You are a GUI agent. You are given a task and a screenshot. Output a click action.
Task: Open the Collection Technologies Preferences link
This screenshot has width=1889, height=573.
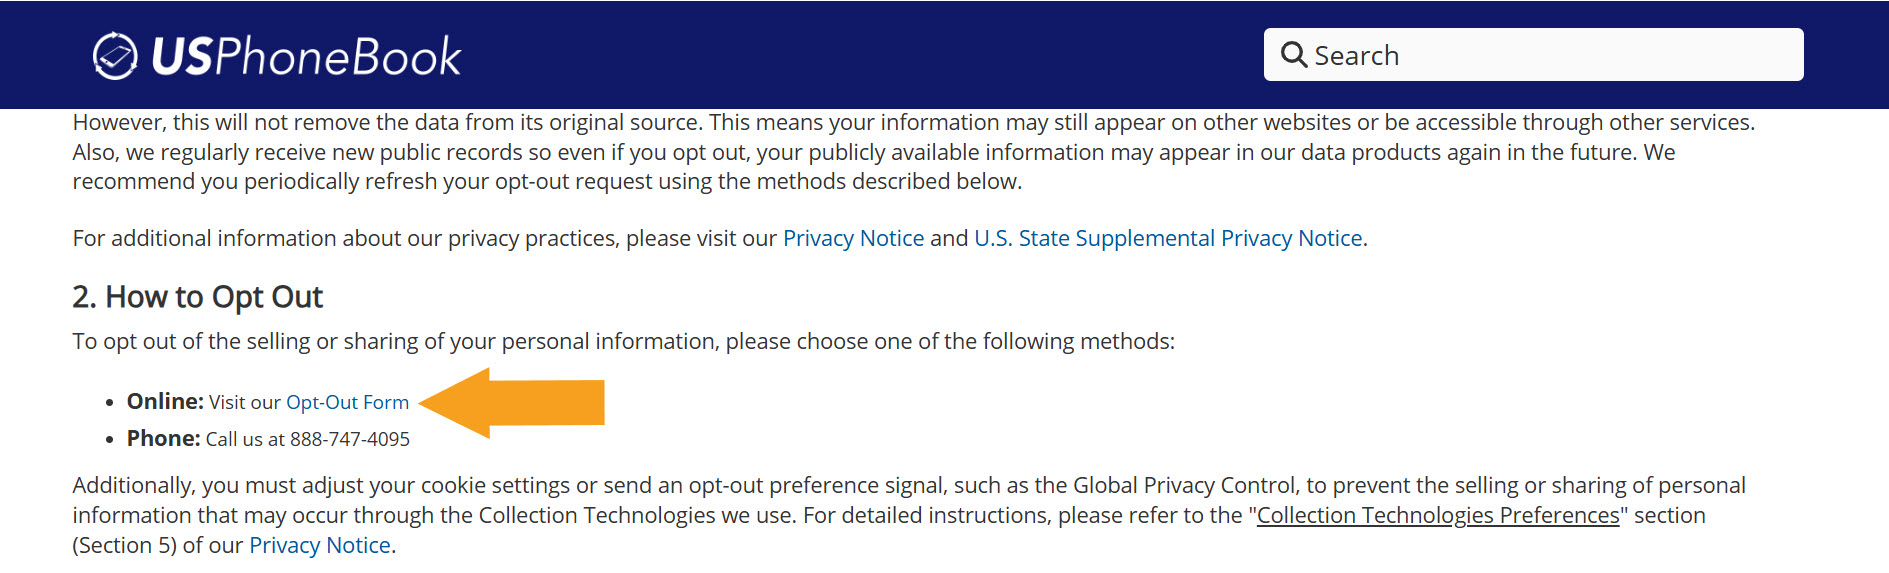(x=1437, y=515)
